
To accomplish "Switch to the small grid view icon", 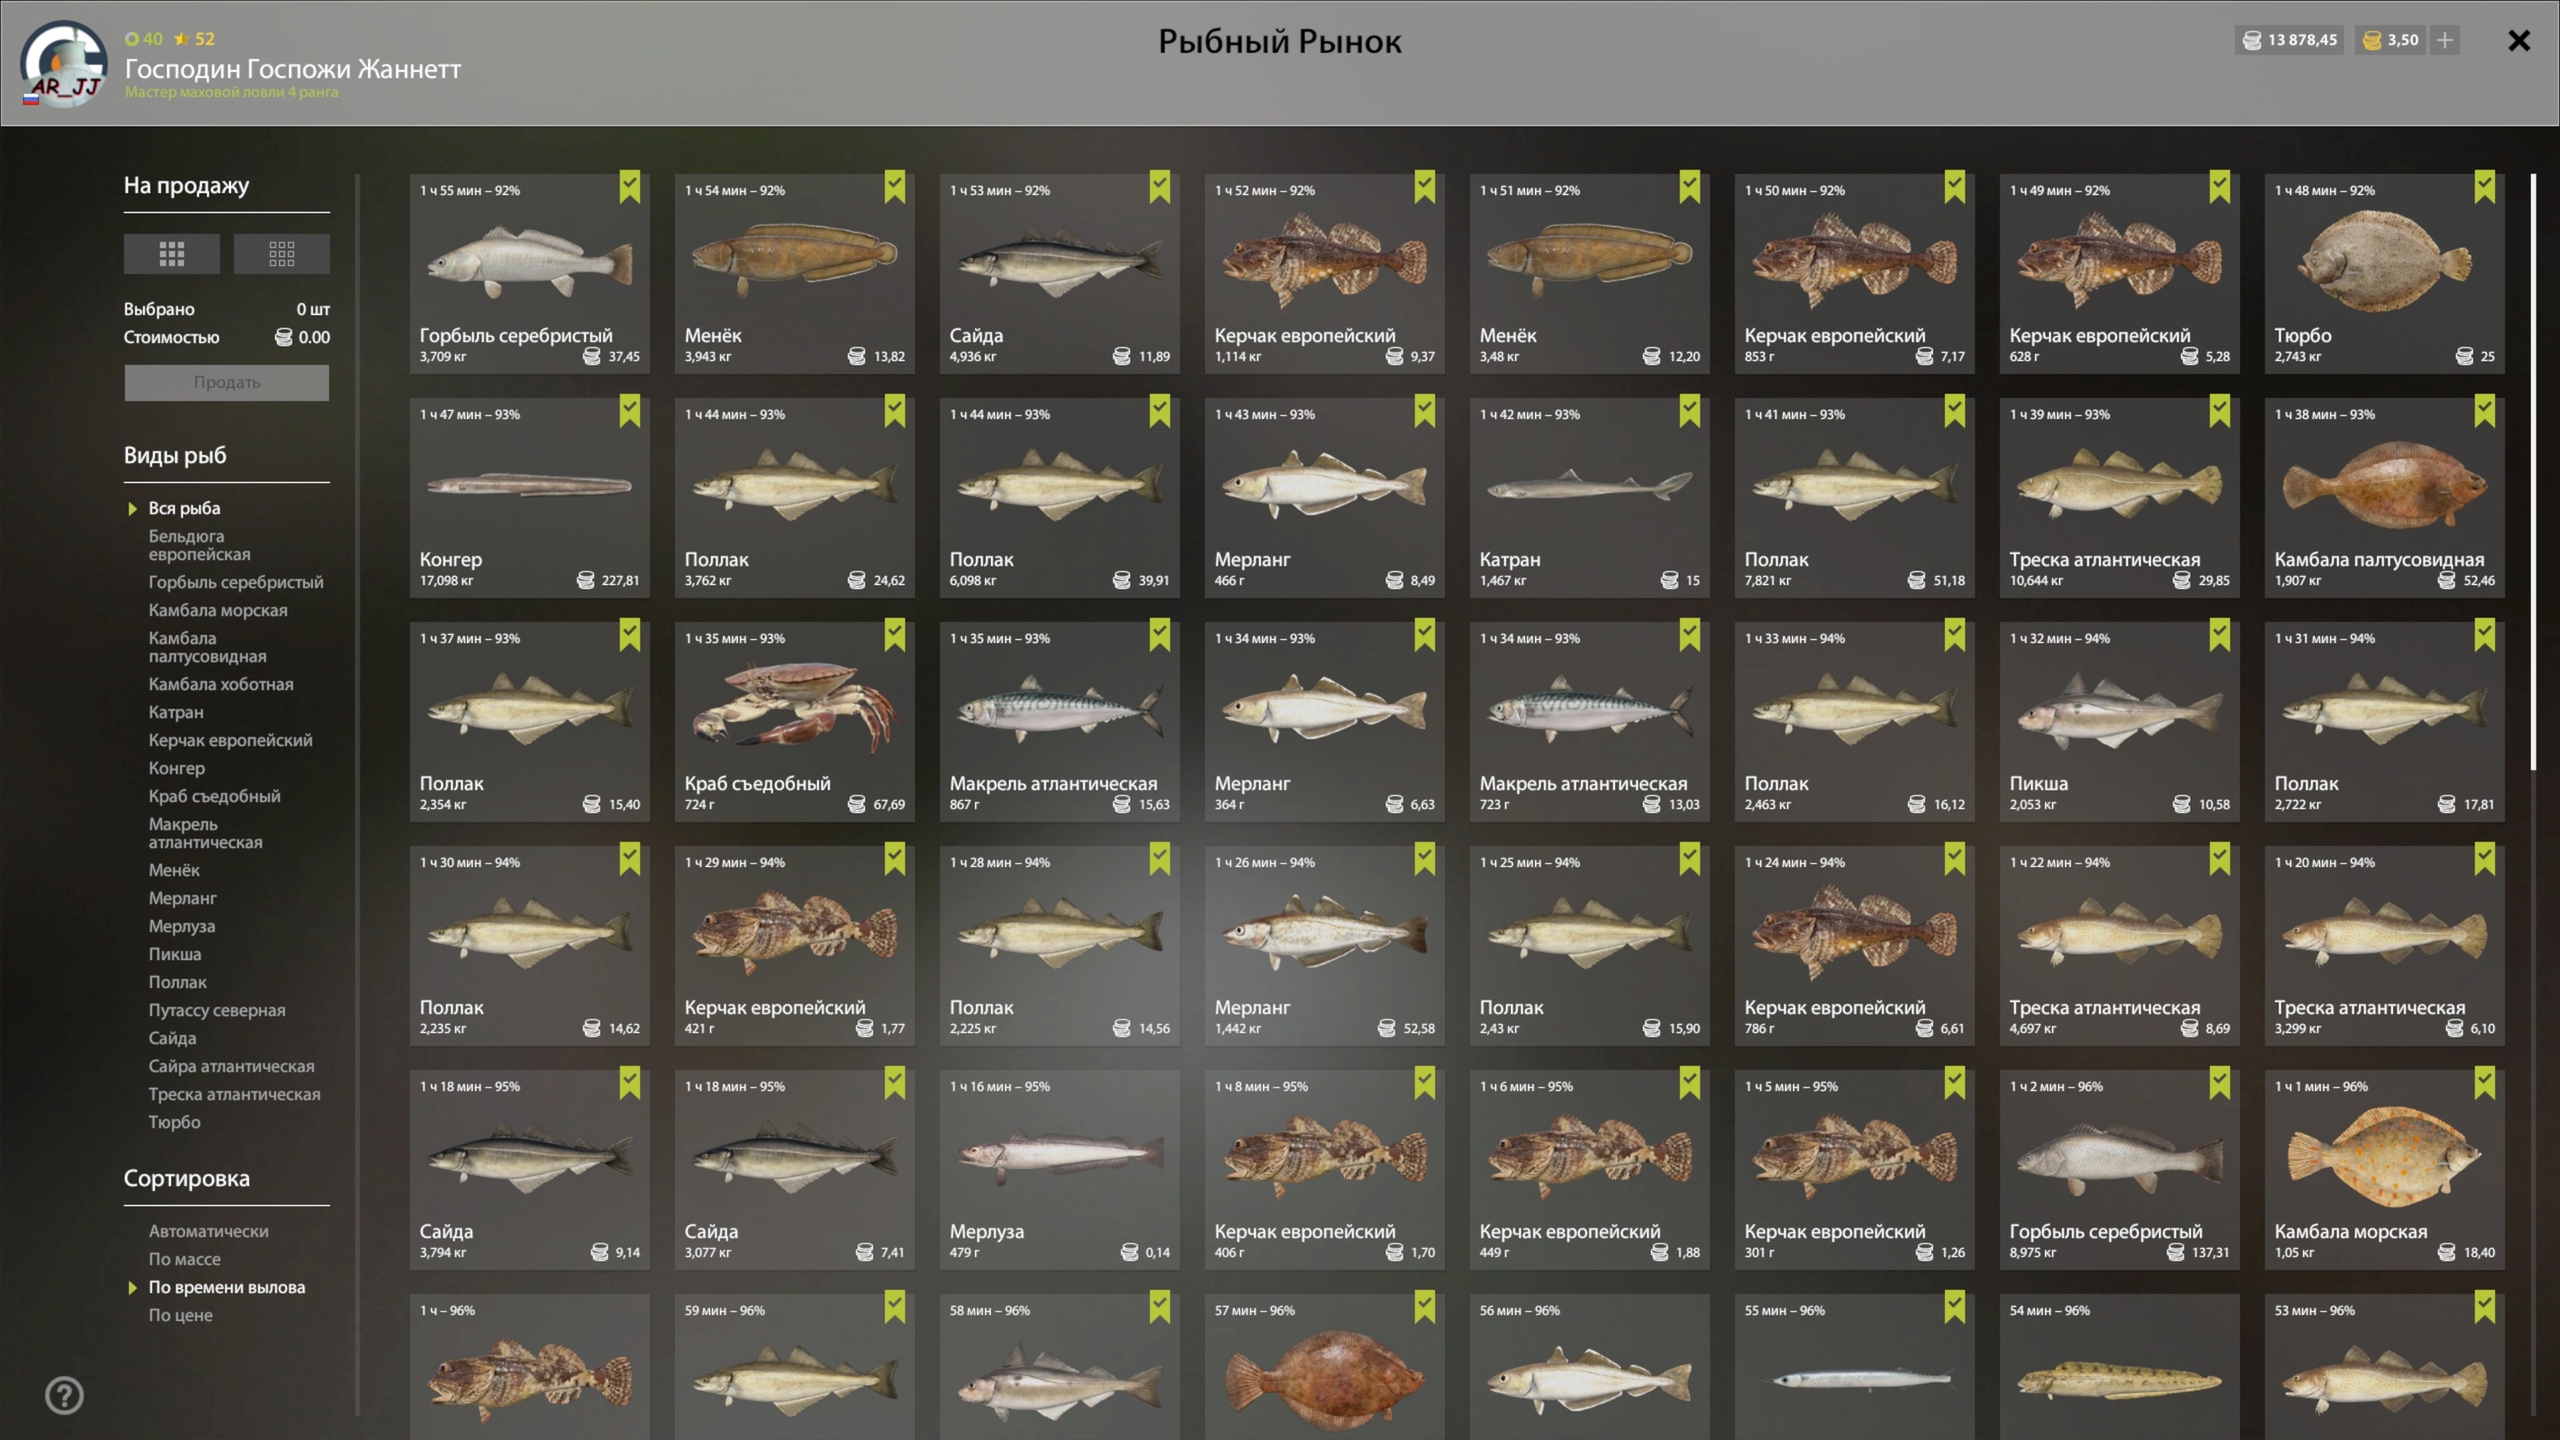I will pos(281,254).
